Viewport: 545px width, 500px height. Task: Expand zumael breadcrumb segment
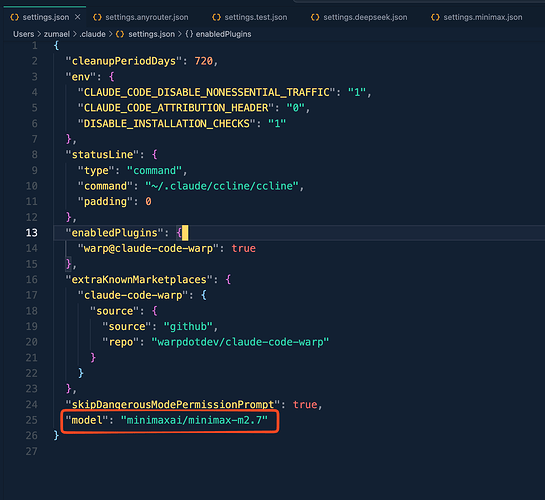[x=57, y=34]
